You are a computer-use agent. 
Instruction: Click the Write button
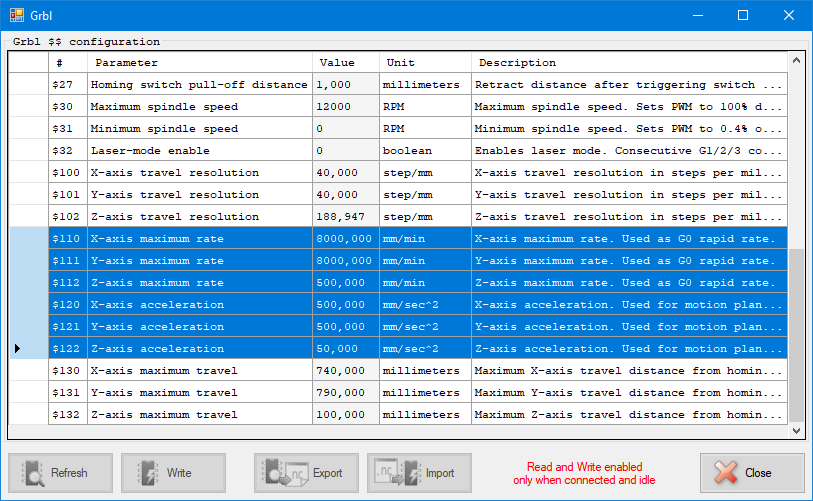tap(173, 473)
